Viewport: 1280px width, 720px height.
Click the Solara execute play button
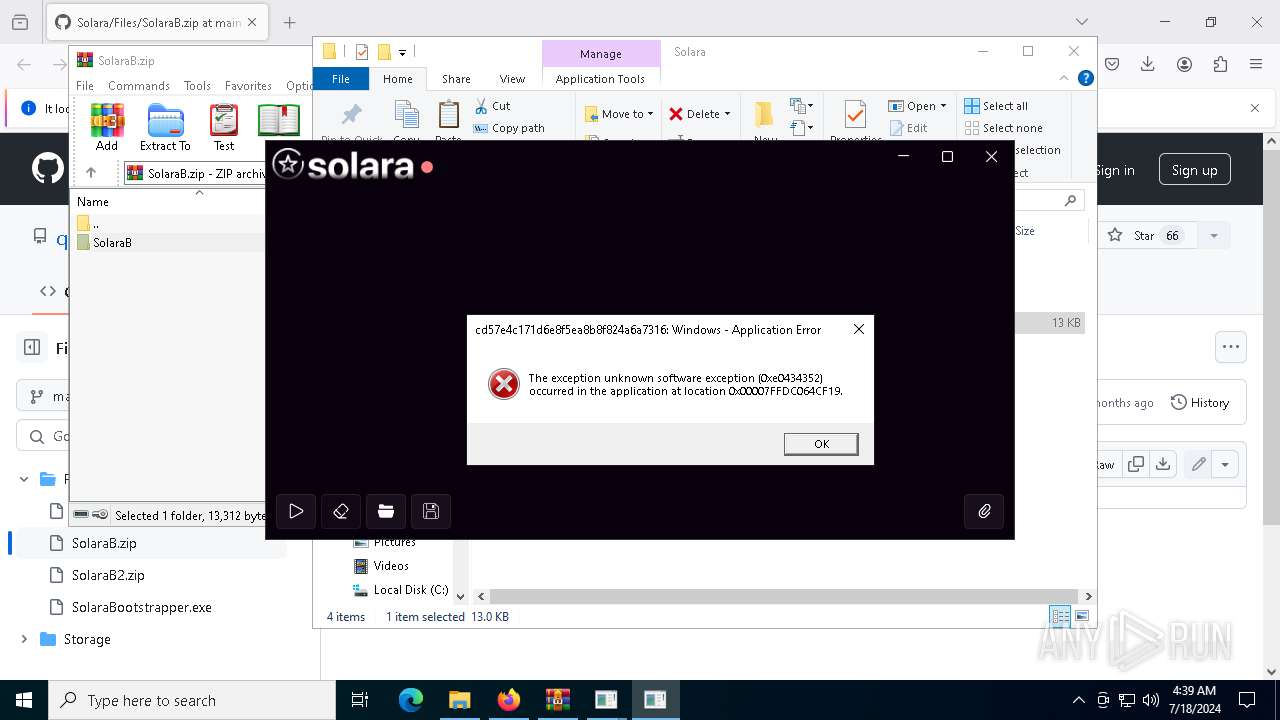pos(296,511)
